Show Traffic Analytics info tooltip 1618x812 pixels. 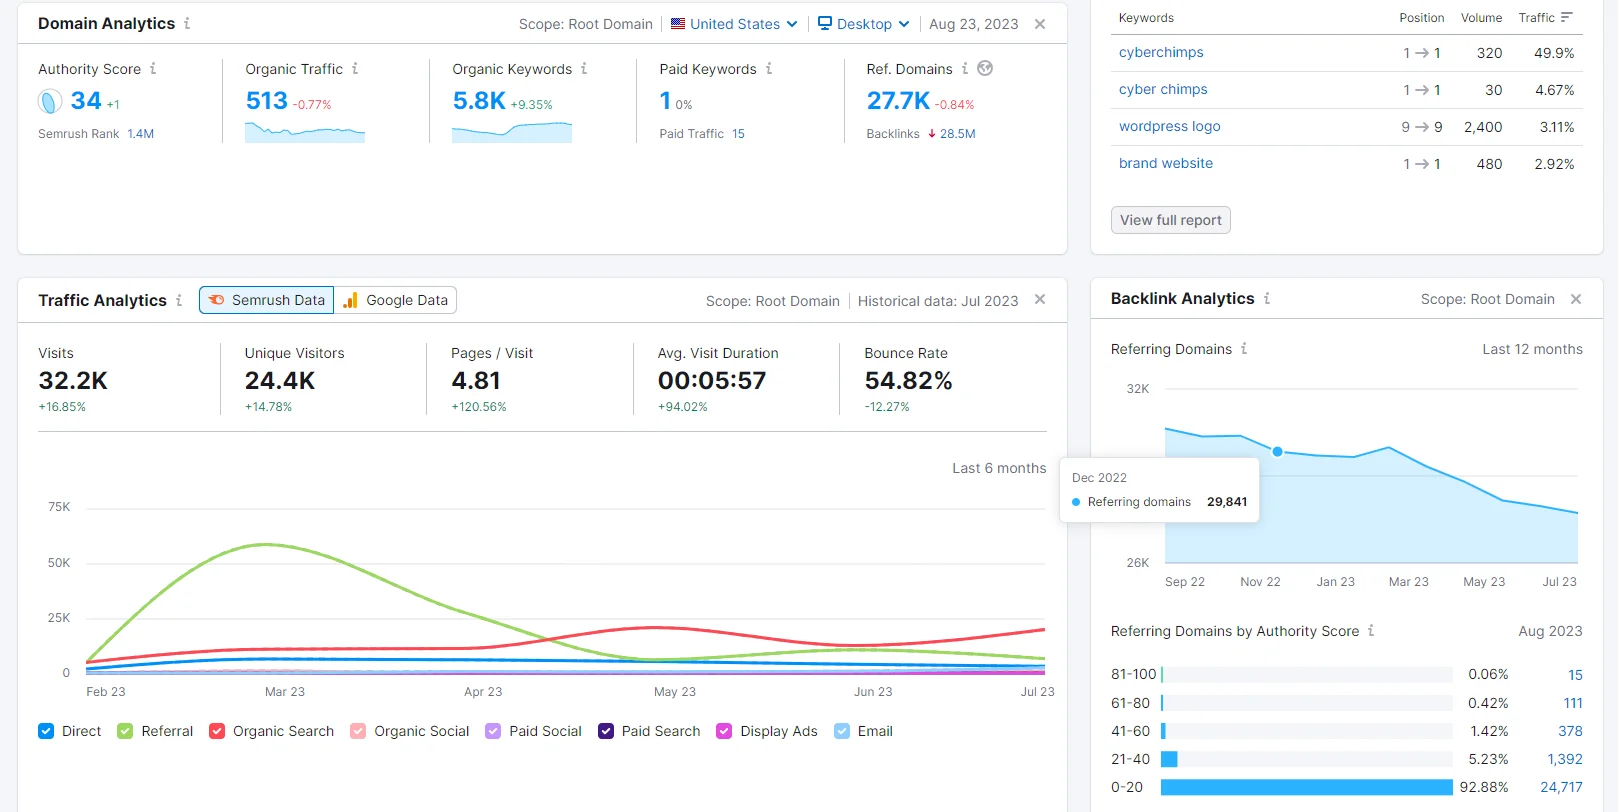[x=179, y=300]
